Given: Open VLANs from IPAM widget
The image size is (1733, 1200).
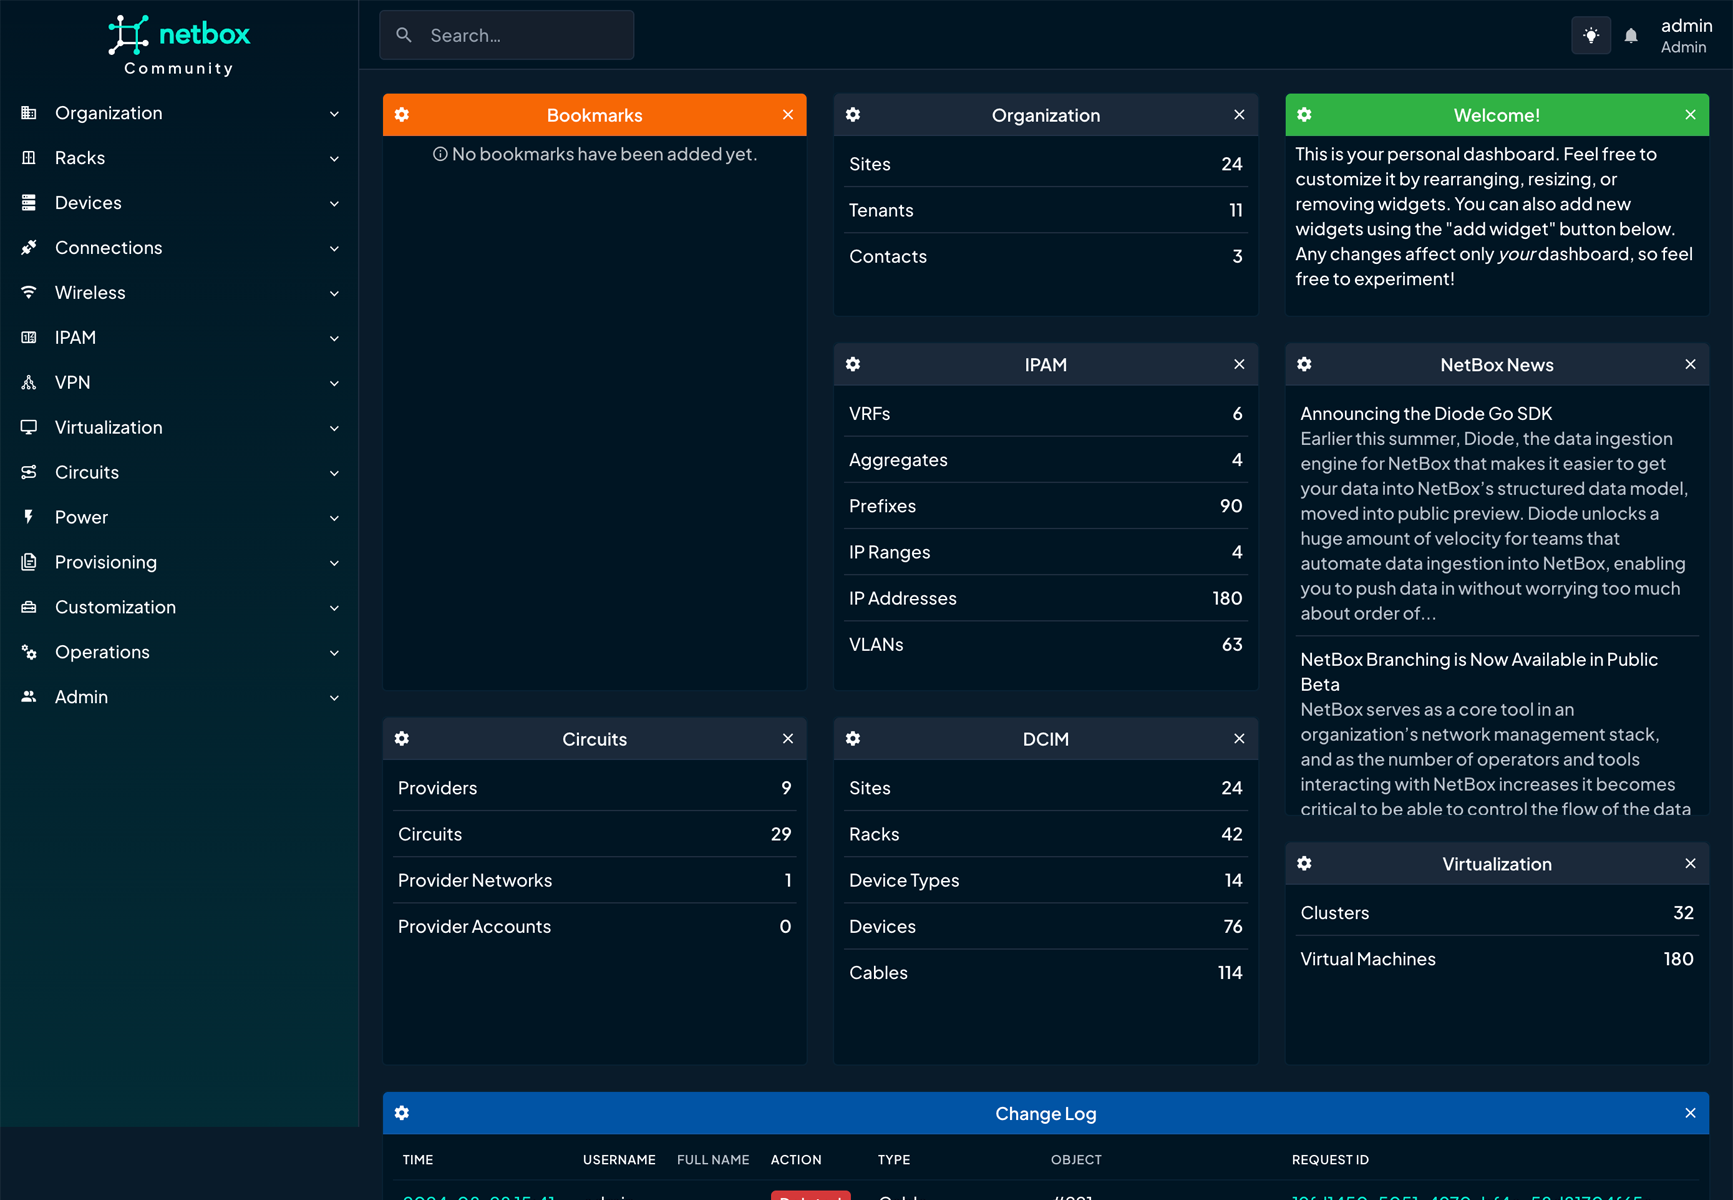Looking at the screenshot, I should point(1046,644).
